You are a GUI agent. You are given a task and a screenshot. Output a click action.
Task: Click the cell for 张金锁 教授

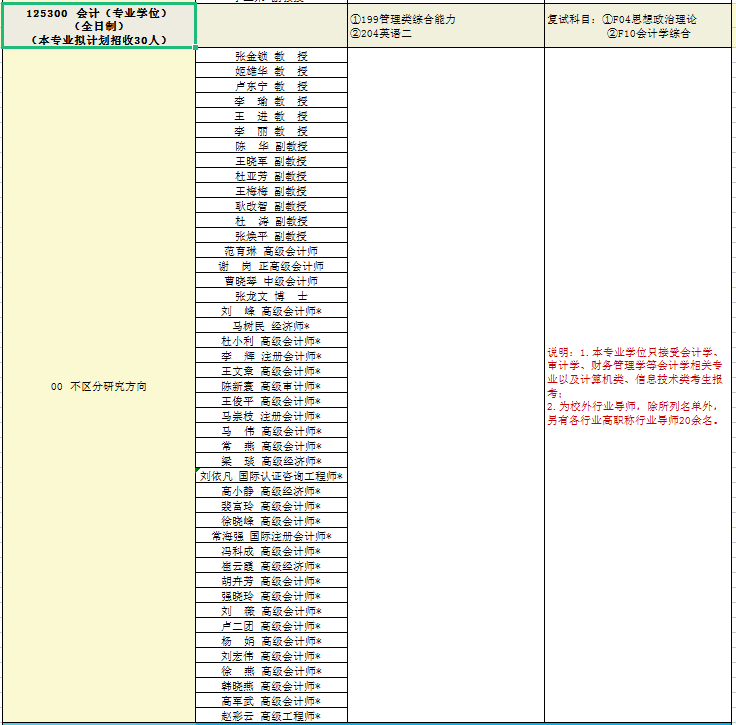click(271, 56)
